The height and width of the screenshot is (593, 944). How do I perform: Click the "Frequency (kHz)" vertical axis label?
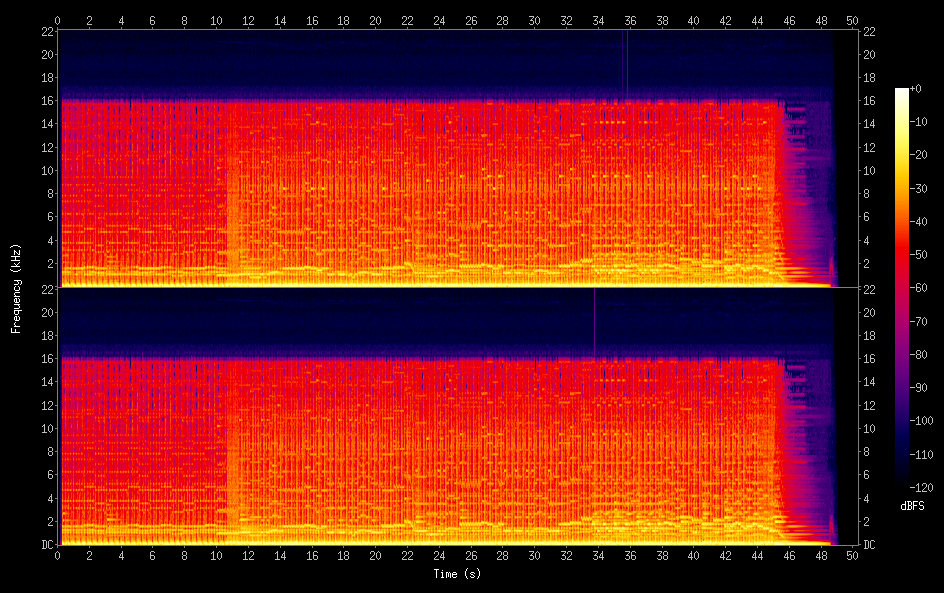click(x=16, y=288)
